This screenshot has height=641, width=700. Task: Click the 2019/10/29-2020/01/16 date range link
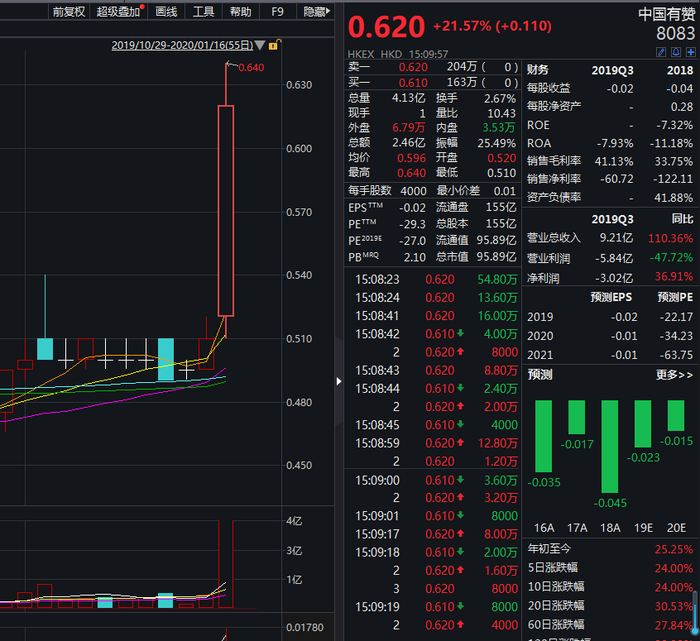tap(182, 45)
